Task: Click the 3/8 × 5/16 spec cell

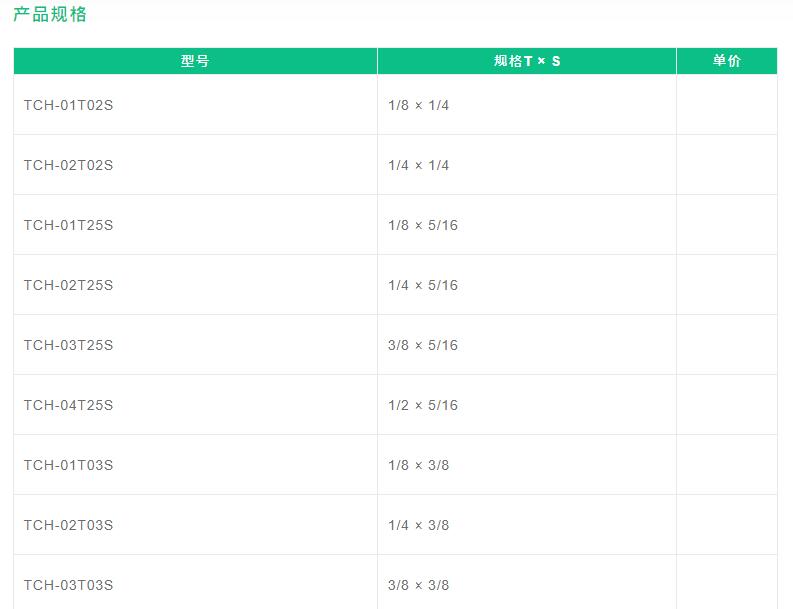Action: 526,345
